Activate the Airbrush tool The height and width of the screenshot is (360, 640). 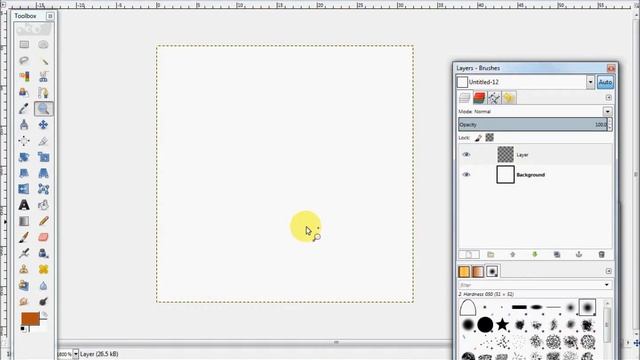pyautogui.click(x=24, y=253)
